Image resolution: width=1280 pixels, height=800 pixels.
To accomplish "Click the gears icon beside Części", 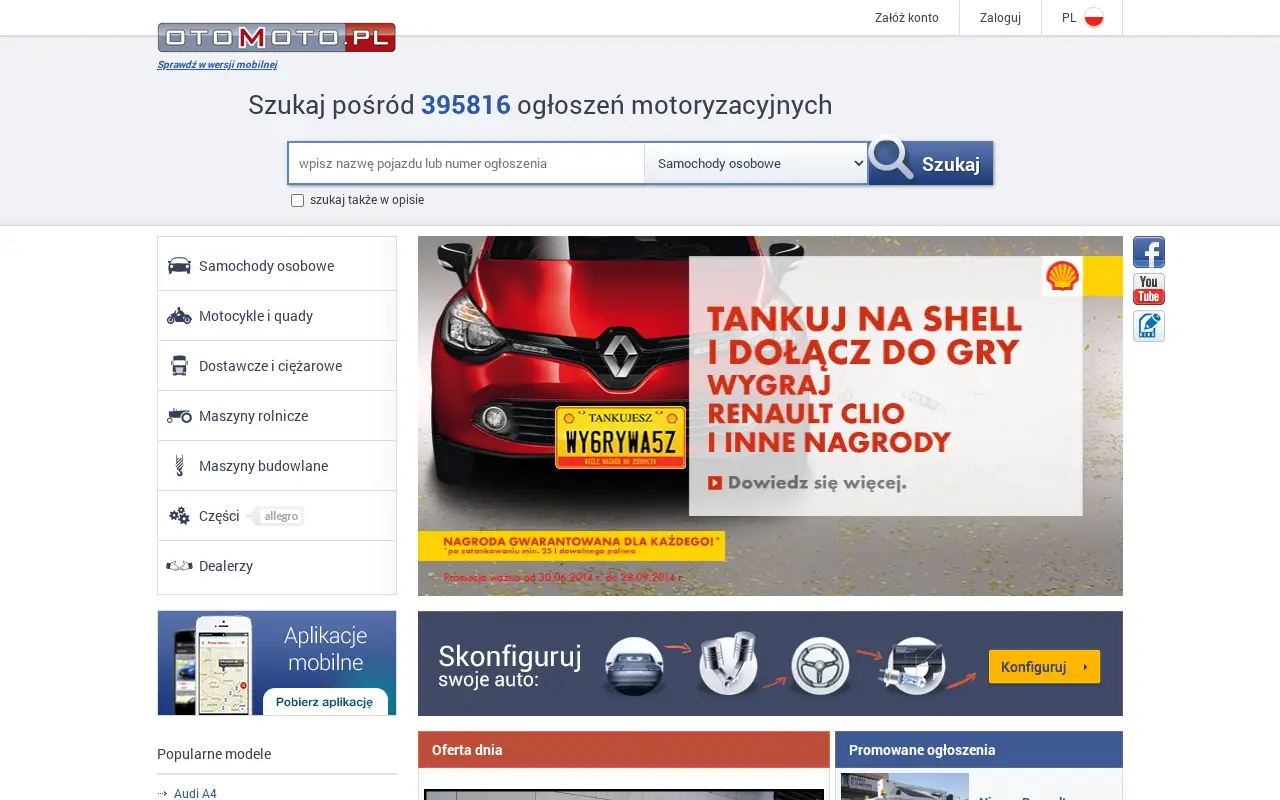I will point(179,516).
